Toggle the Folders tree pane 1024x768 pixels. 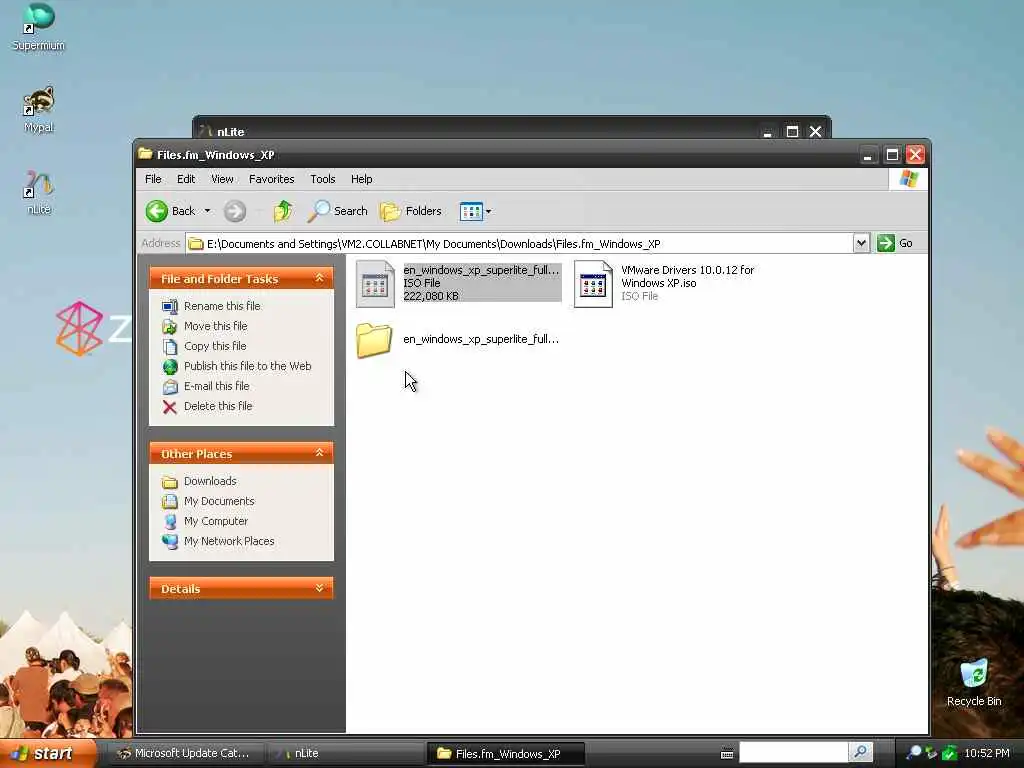click(x=411, y=211)
